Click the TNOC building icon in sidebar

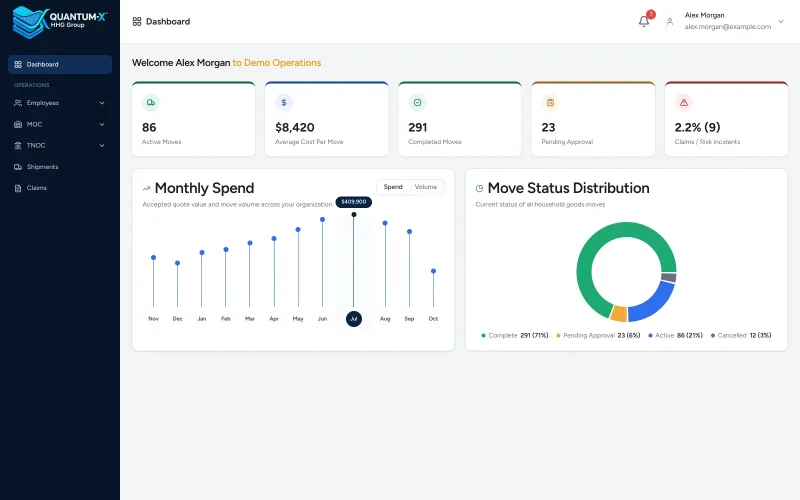pos(18,145)
